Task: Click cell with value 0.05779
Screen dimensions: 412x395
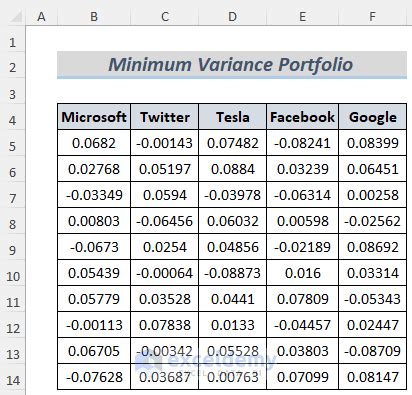Action: (x=94, y=299)
